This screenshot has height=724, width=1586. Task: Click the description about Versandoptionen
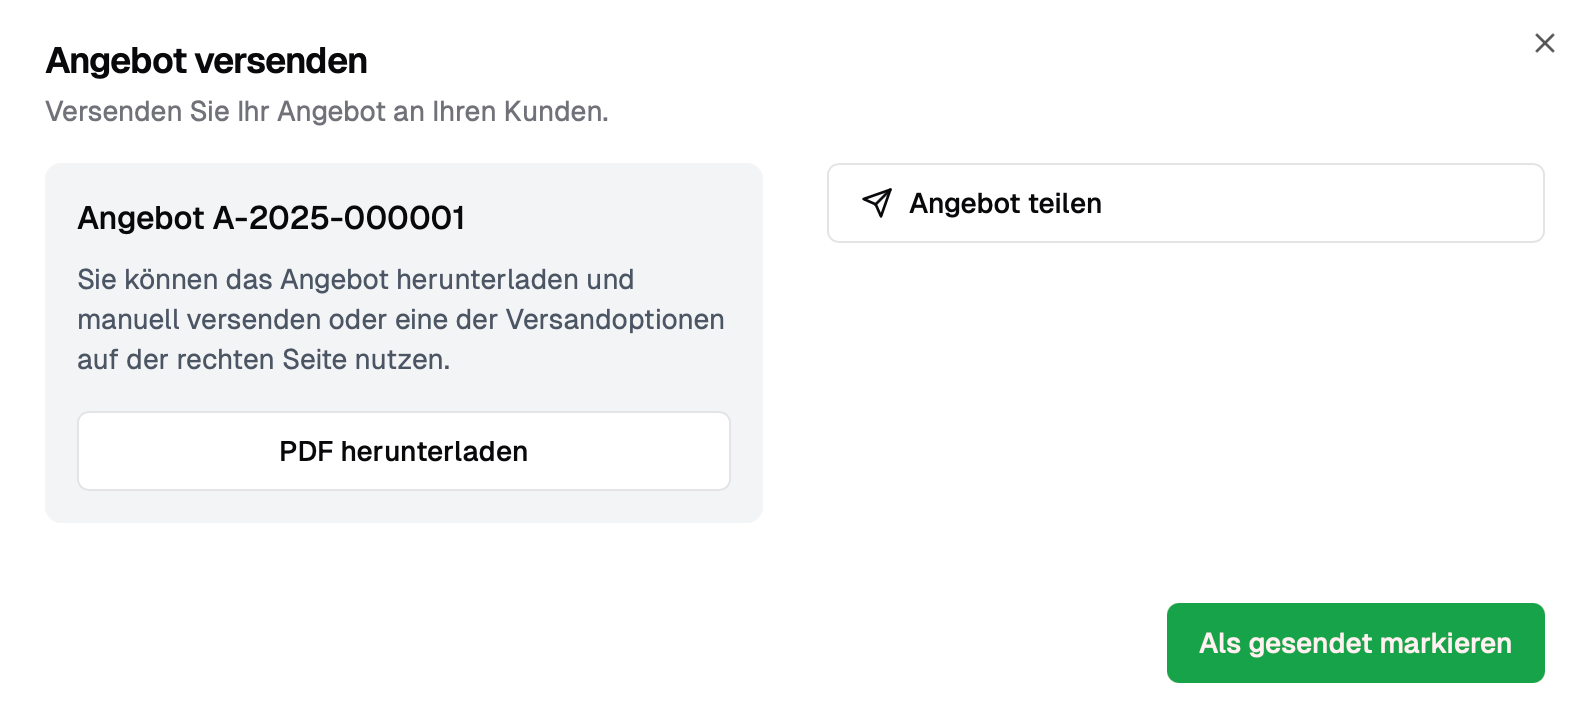coord(401,319)
